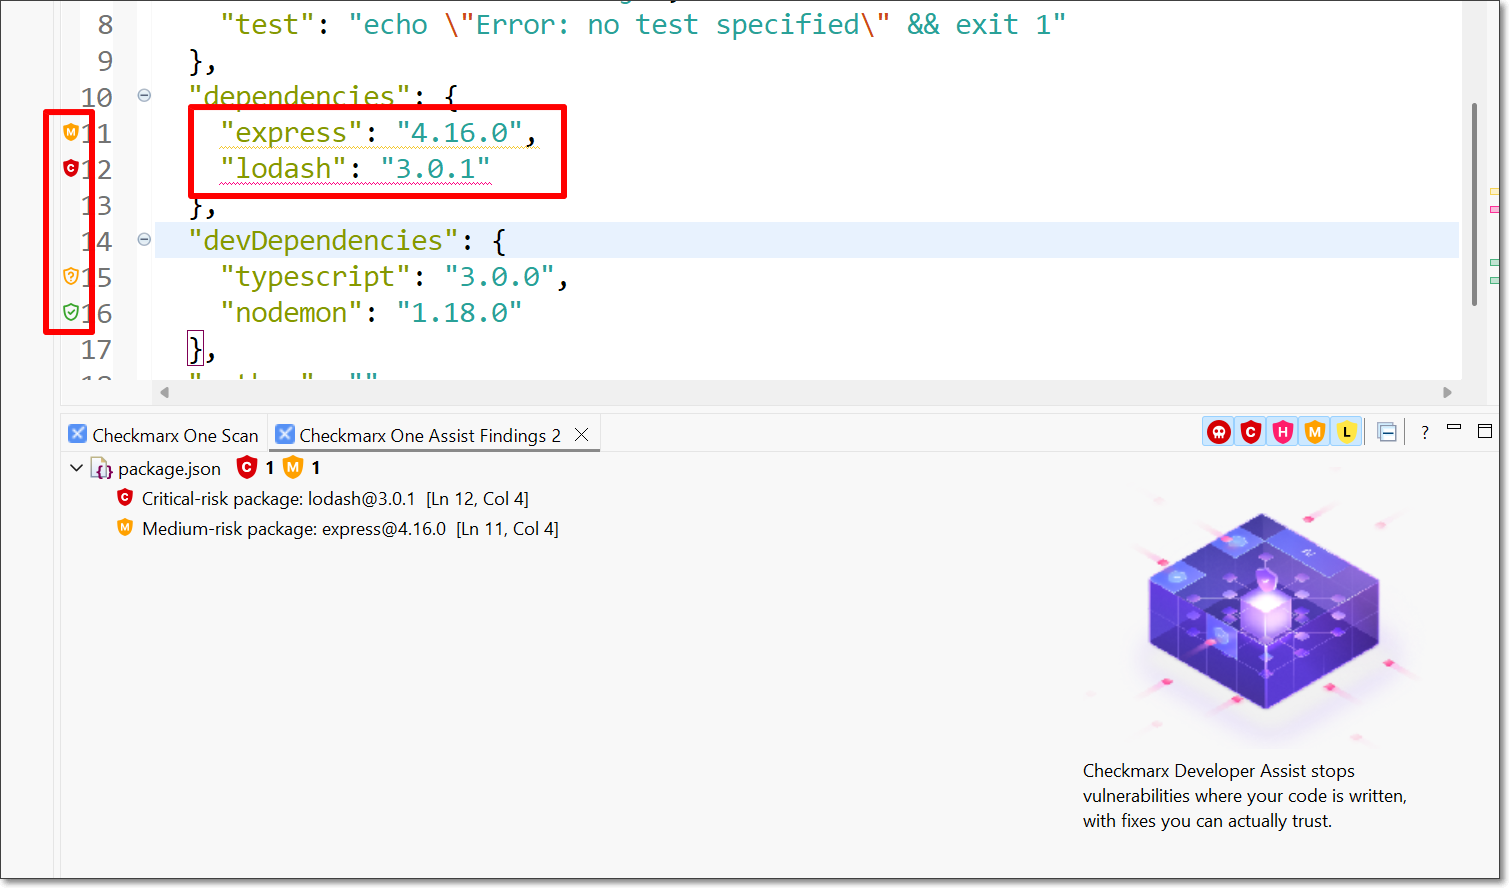Click the pink overview ruler annotation marker
Screen dimensions: 1509x888
[x=1494, y=209]
